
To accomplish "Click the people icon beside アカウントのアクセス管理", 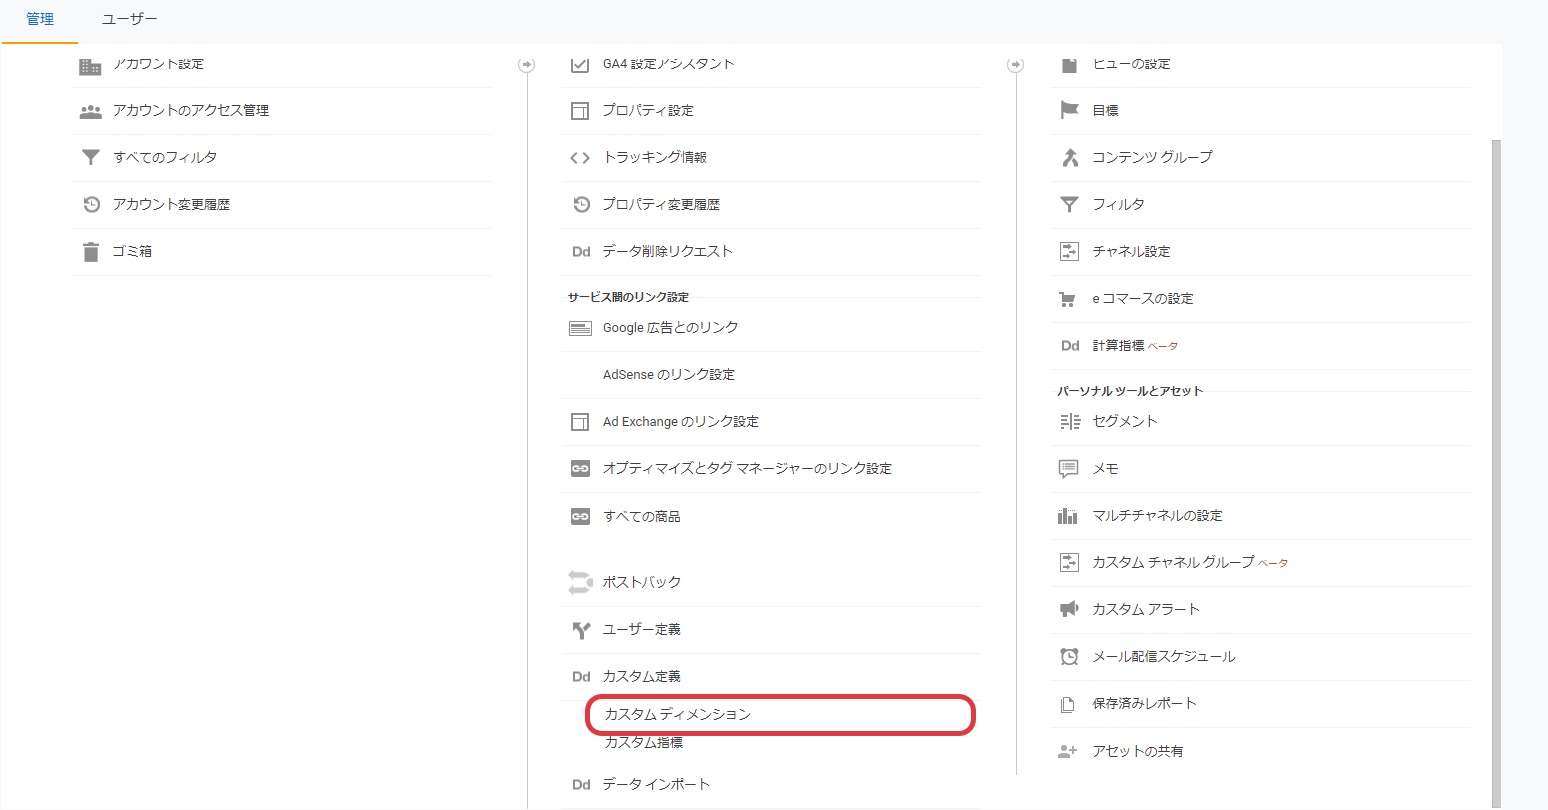I will pos(90,111).
